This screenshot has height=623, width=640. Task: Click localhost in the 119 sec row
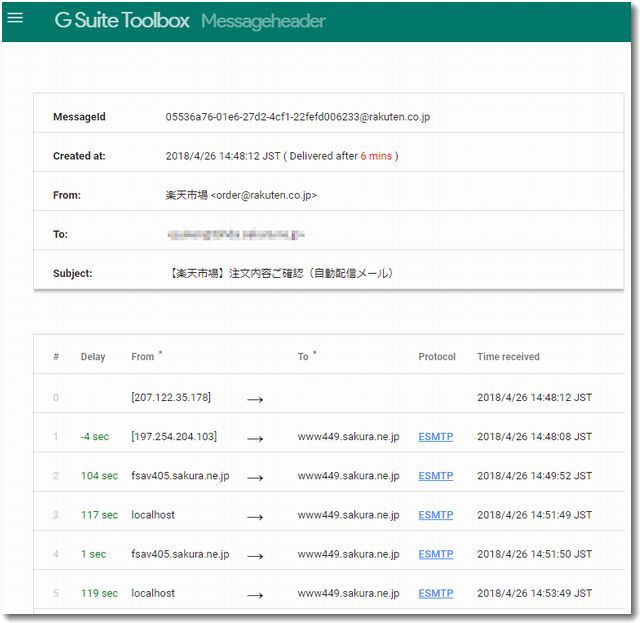(x=153, y=593)
